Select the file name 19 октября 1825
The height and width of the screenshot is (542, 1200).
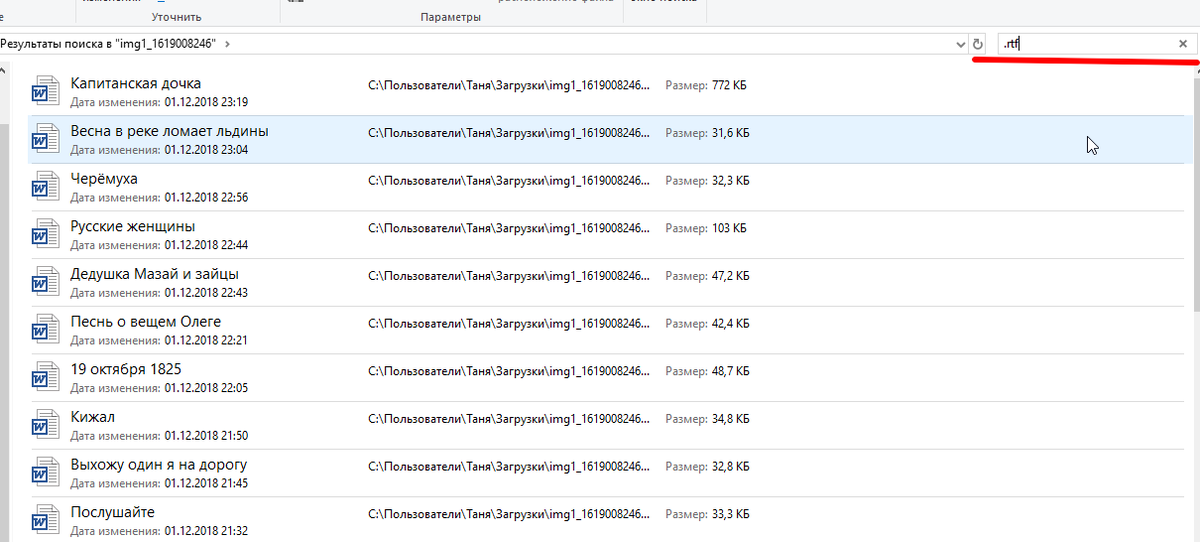tap(126, 369)
